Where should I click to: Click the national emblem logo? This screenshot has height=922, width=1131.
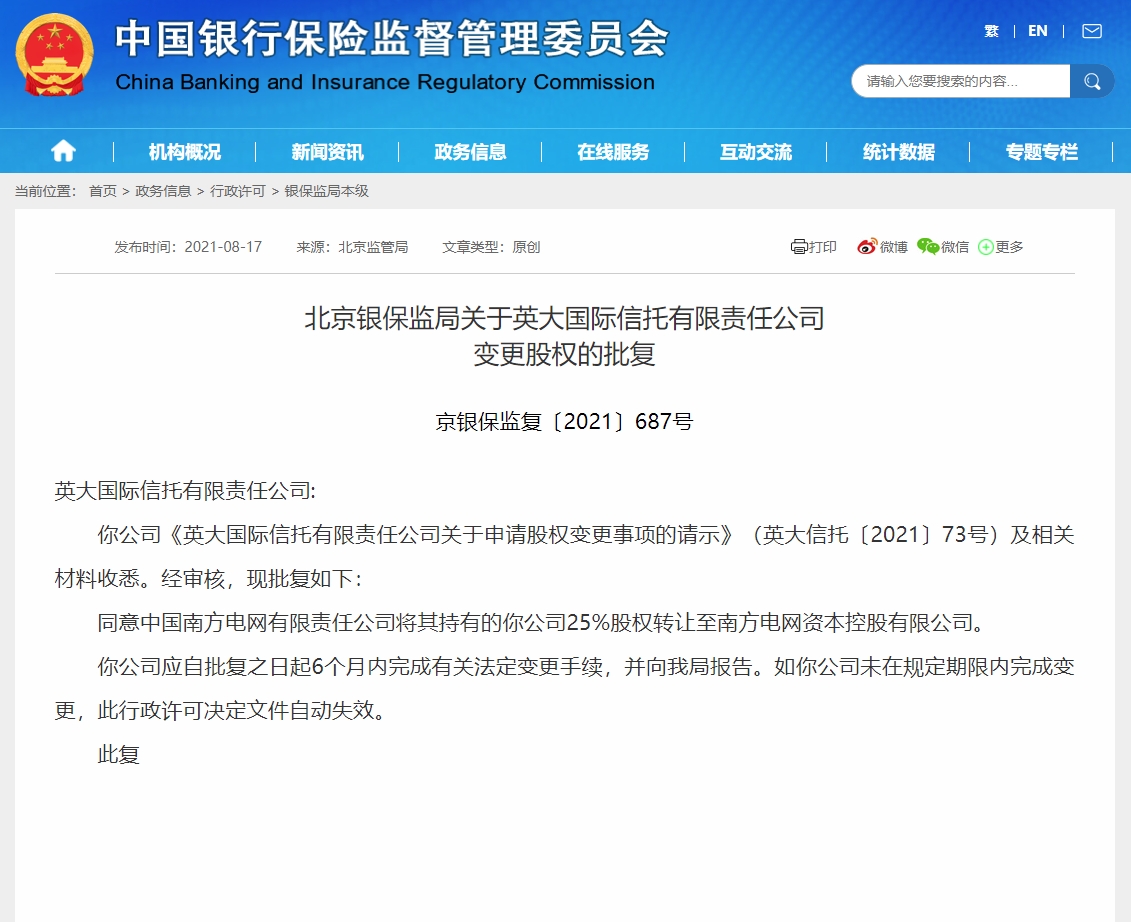(54, 56)
